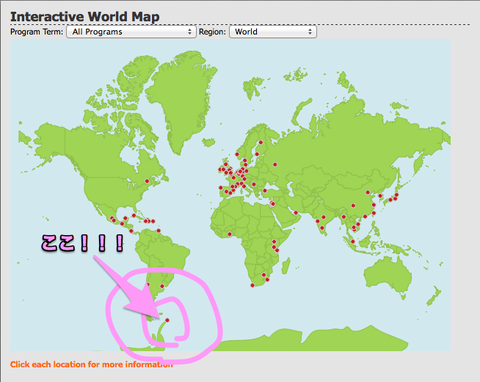Open the Program Term dropdown showing All Programs
480x382 pixels.
click(131, 32)
